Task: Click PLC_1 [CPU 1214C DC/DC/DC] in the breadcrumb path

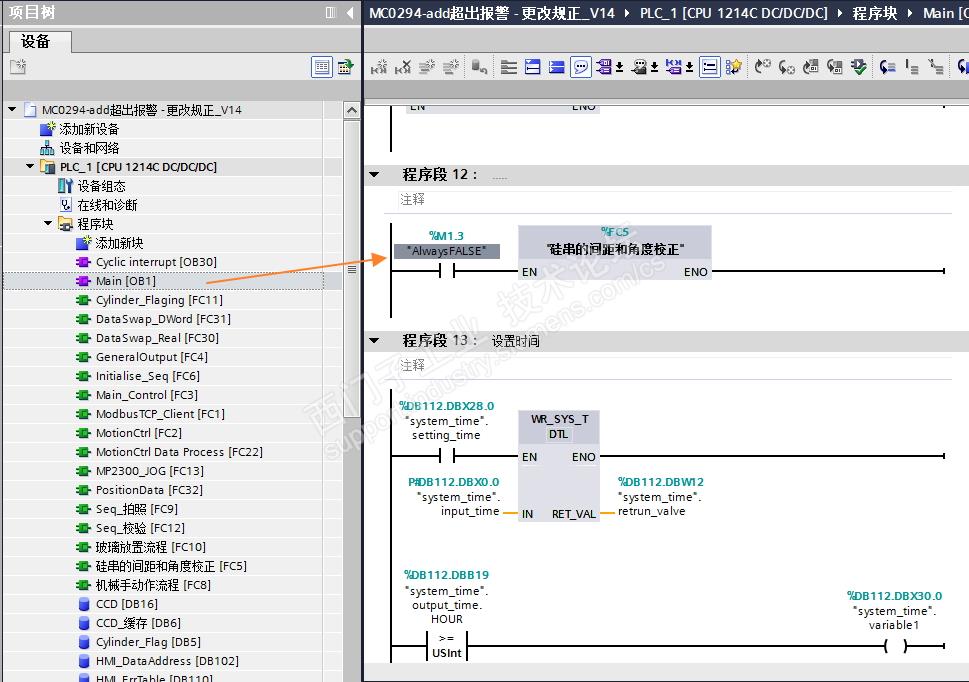Action: [x=734, y=13]
